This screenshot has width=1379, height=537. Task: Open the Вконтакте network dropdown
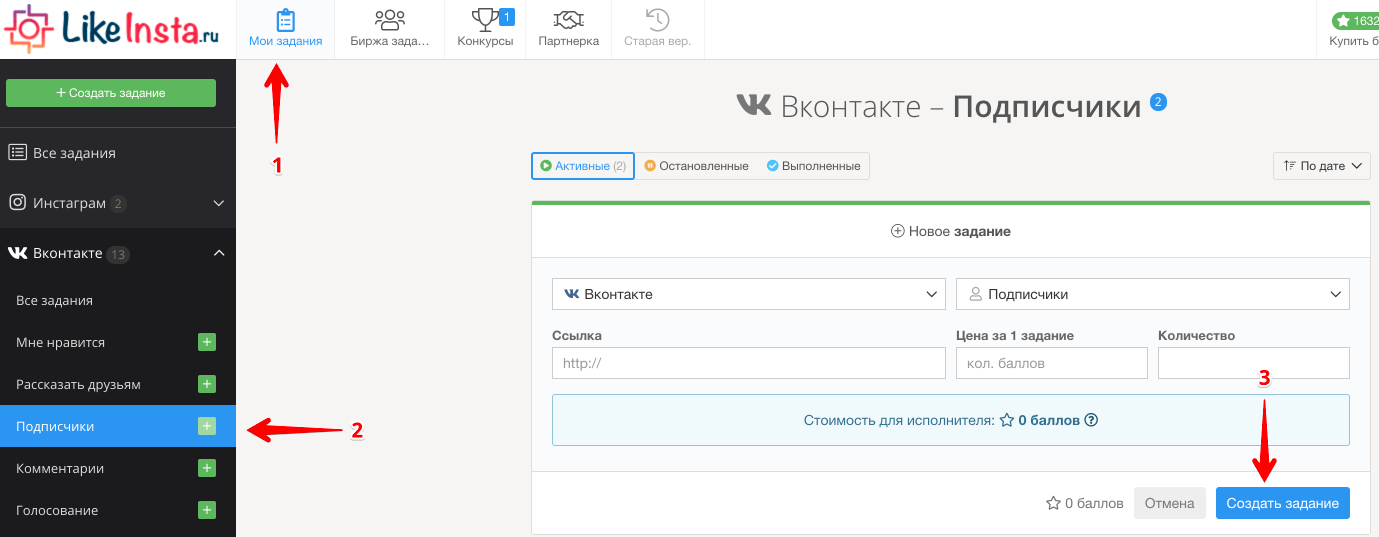[749, 294]
